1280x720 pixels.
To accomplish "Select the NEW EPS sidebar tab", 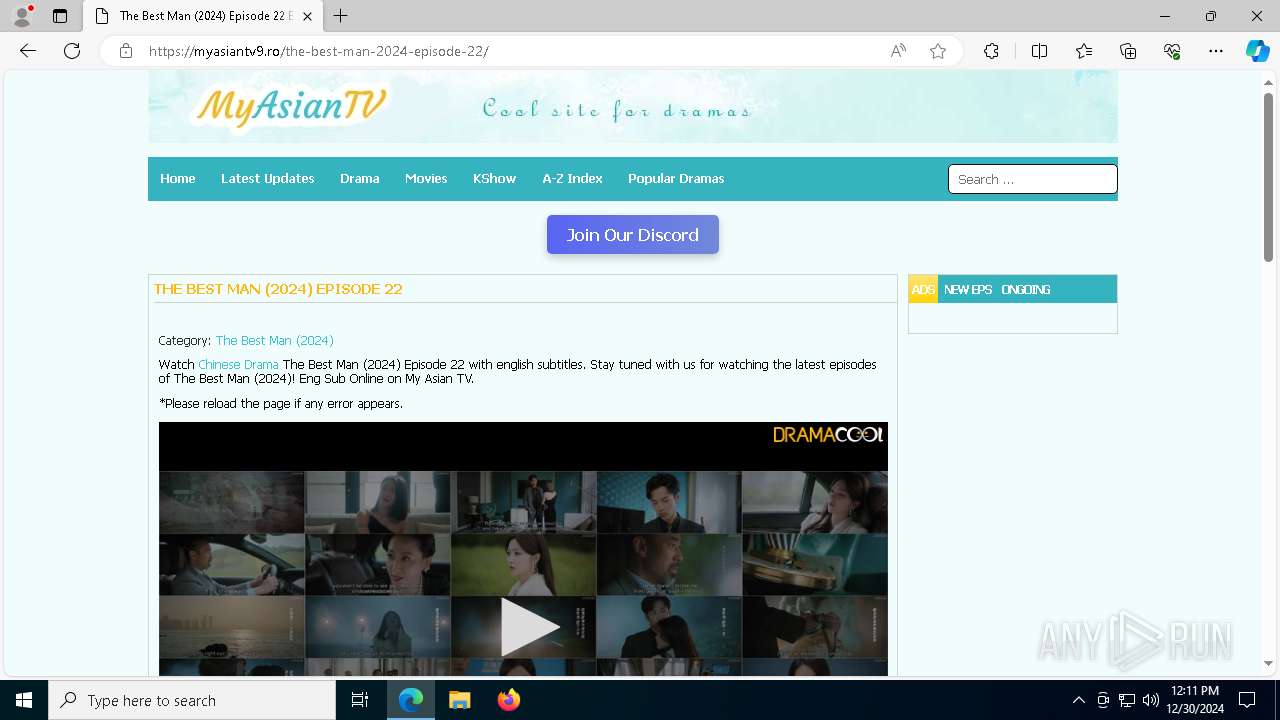I will coord(968,289).
